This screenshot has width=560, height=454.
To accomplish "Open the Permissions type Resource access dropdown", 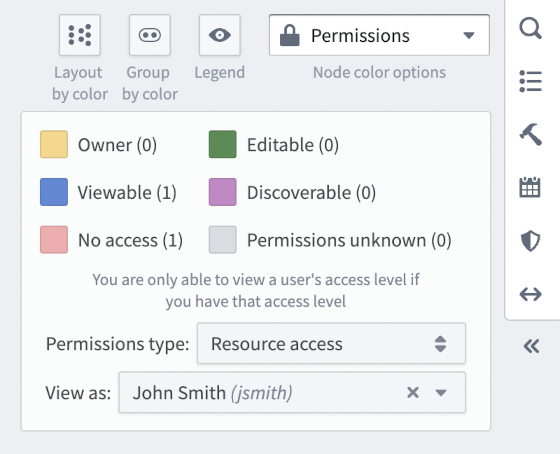I will [331, 344].
